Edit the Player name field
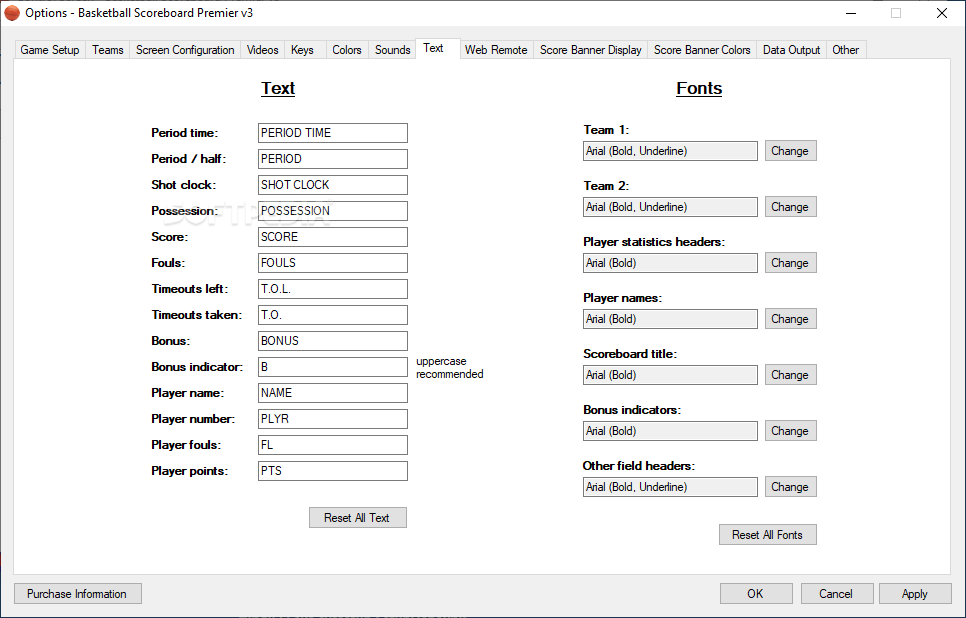Screen dimensions: 966x618 click(333, 393)
